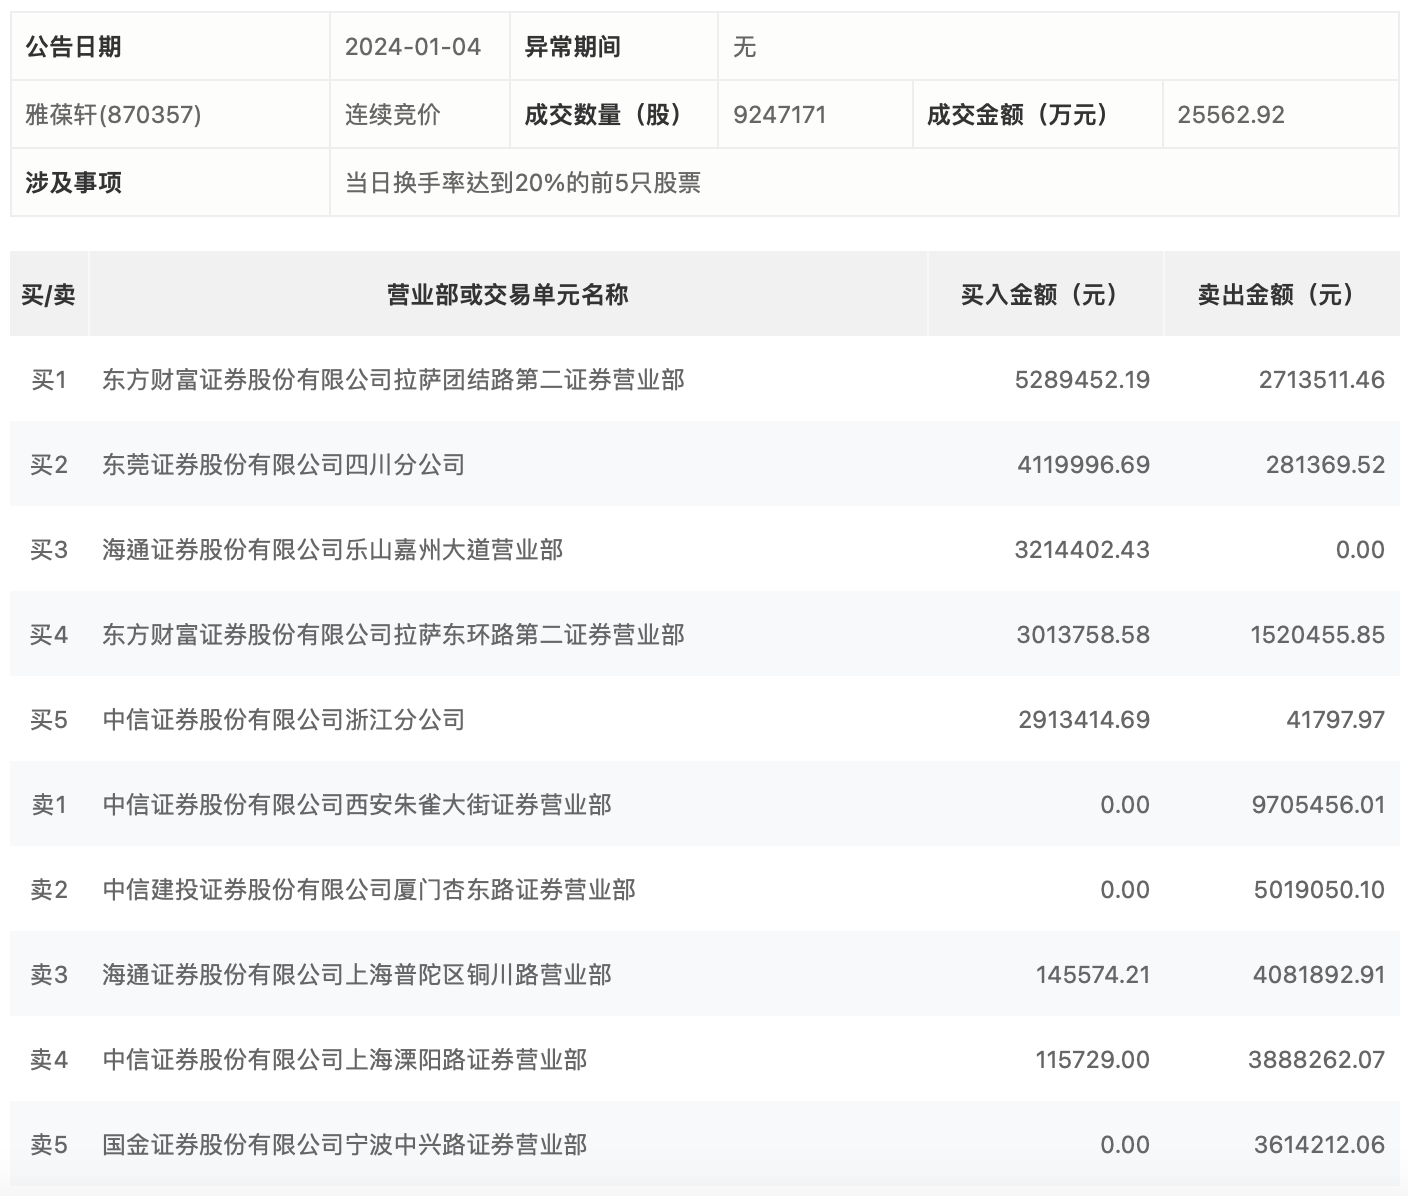1408x1196 pixels.
Task: Click the 卖2 row label
Action: pos(49,890)
